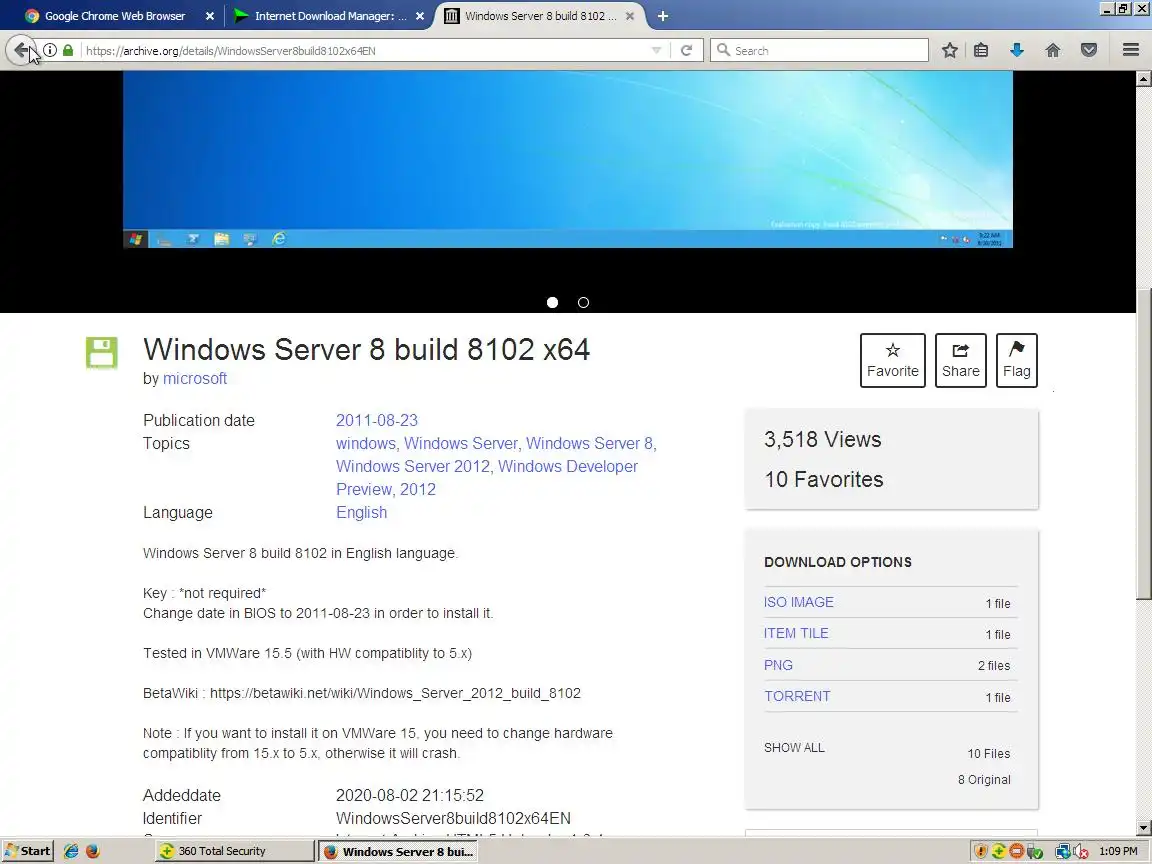
Task: Click the scrollbar up arrow
Action: (1143, 78)
